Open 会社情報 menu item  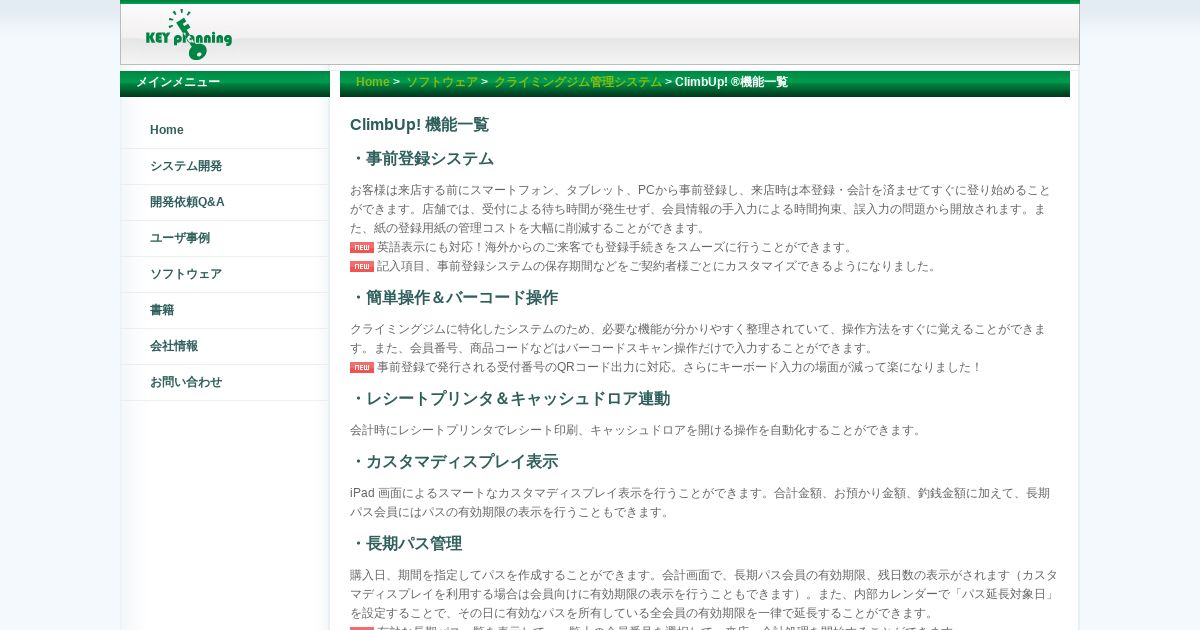[x=225, y=346]
